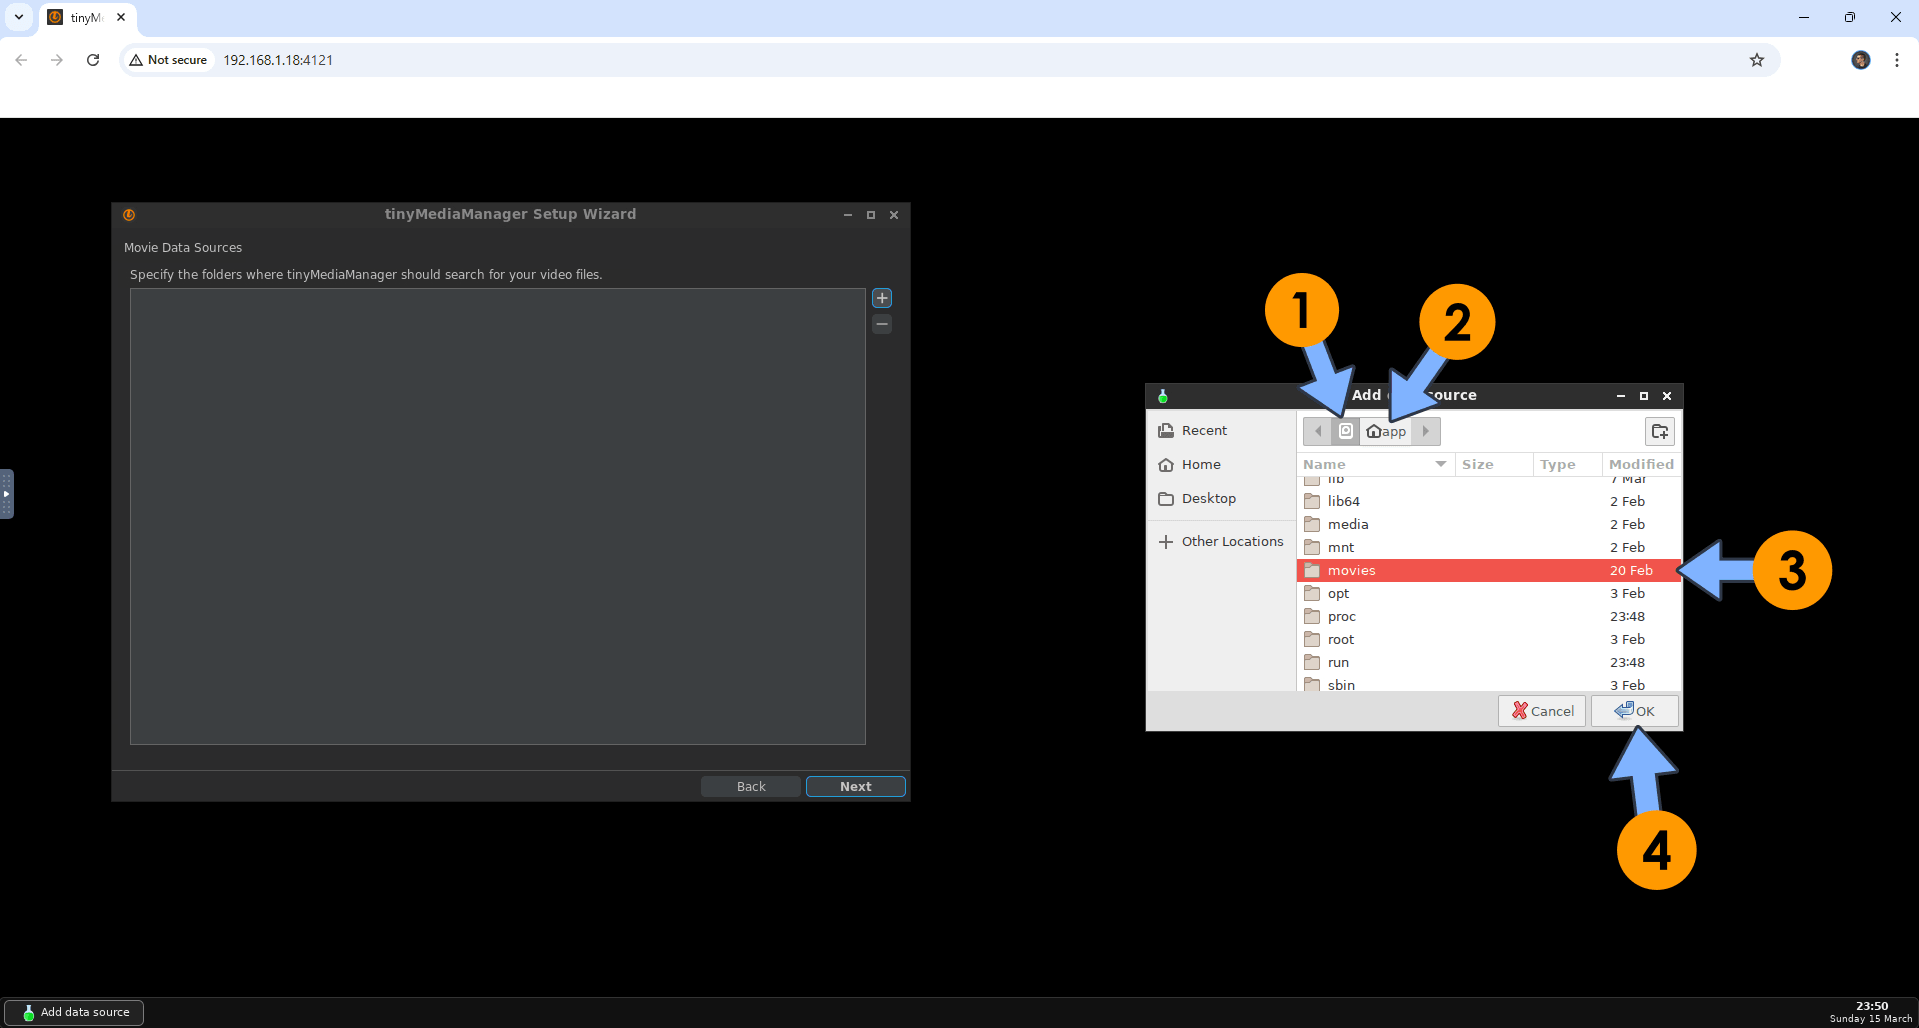Viewport: 1919px width, 1028px height.
Task: Click the Next button in setup wizard
Action: (x=855, y=786)
